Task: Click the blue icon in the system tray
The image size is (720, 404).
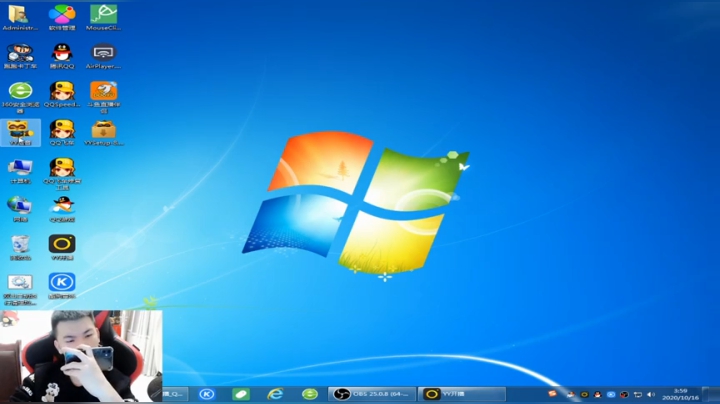Action: pos(611,394)
